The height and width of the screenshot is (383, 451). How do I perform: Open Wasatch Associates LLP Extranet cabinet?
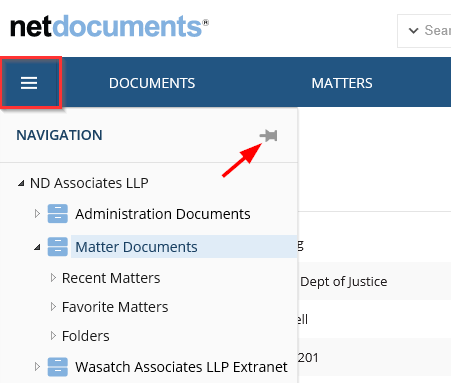181,367
